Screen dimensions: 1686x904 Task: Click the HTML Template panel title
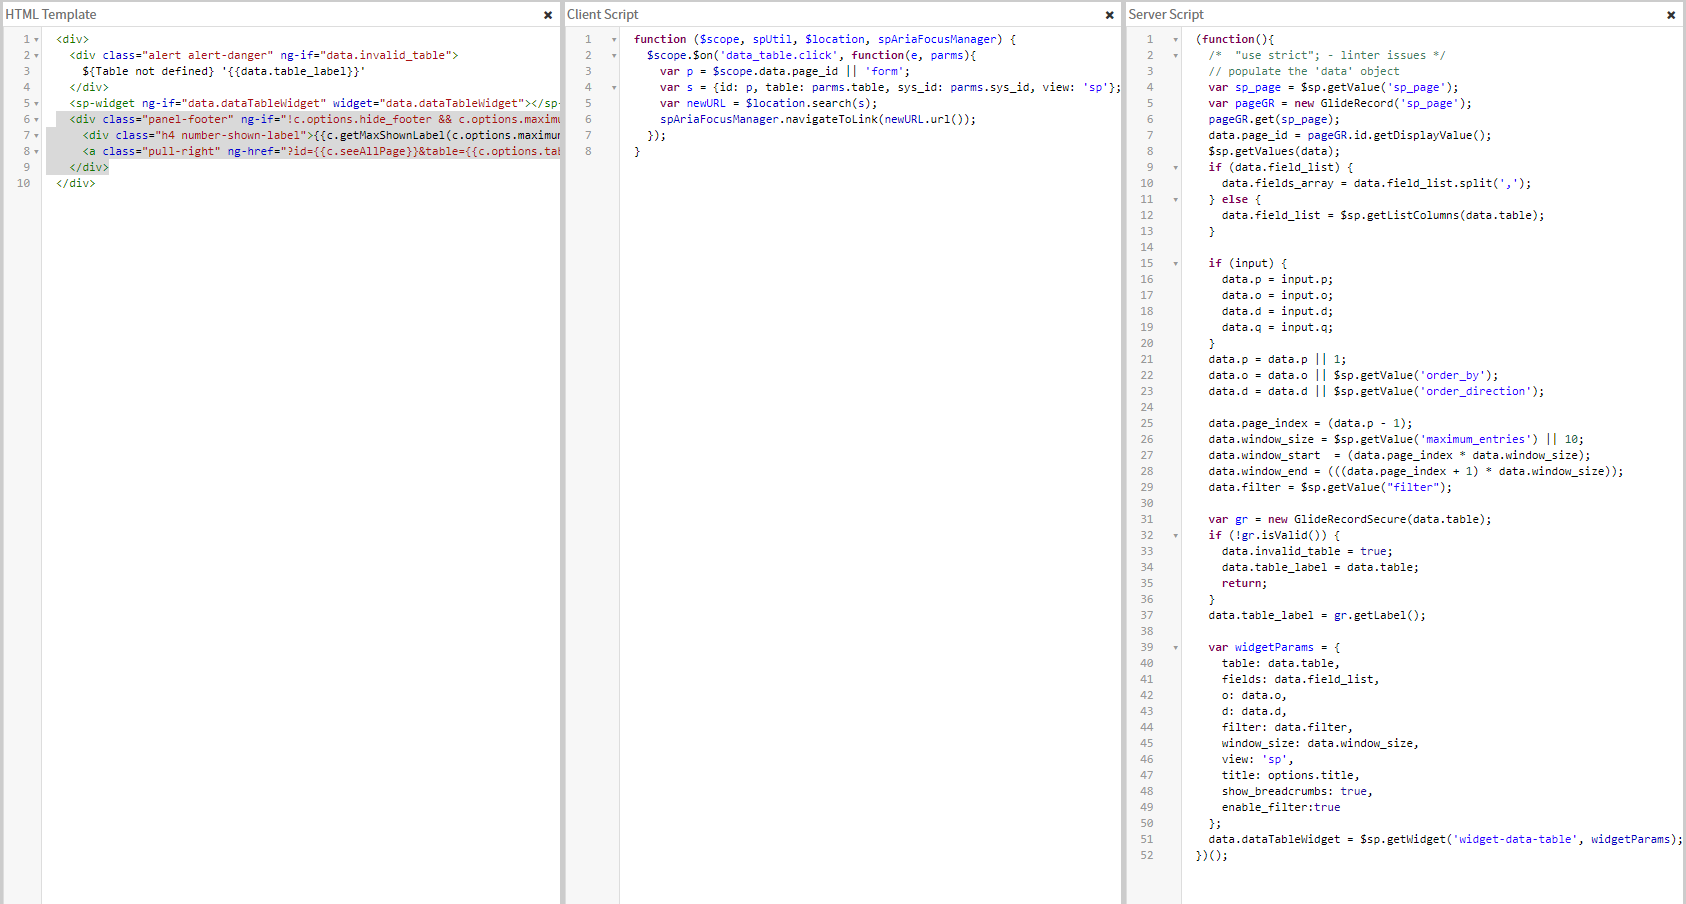[51, 15]
